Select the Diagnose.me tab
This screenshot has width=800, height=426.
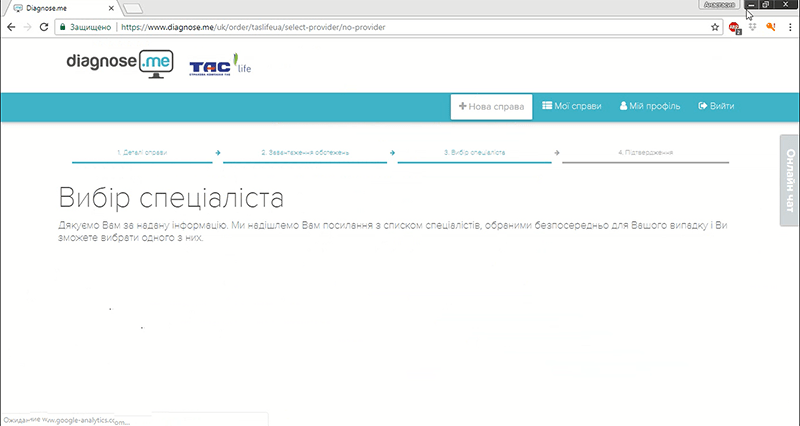click(x=61, y=8)
